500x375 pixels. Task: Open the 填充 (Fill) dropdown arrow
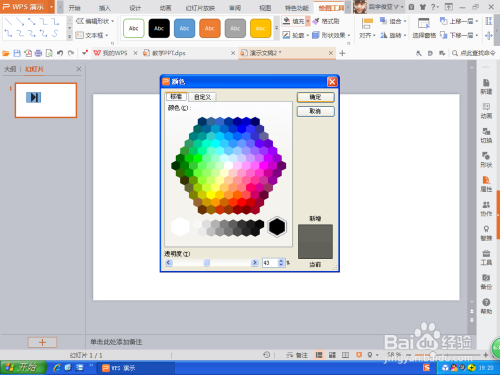point(308,21)
